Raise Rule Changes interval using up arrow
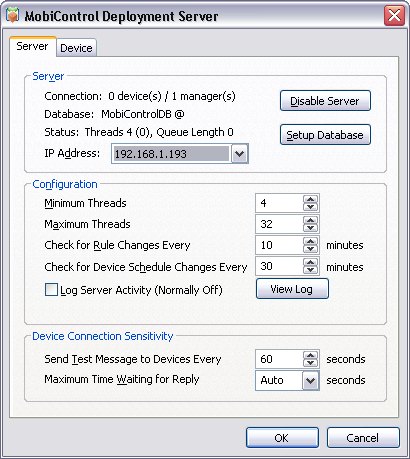This screenshot has width=410, height=459. (x=310, y=241)
